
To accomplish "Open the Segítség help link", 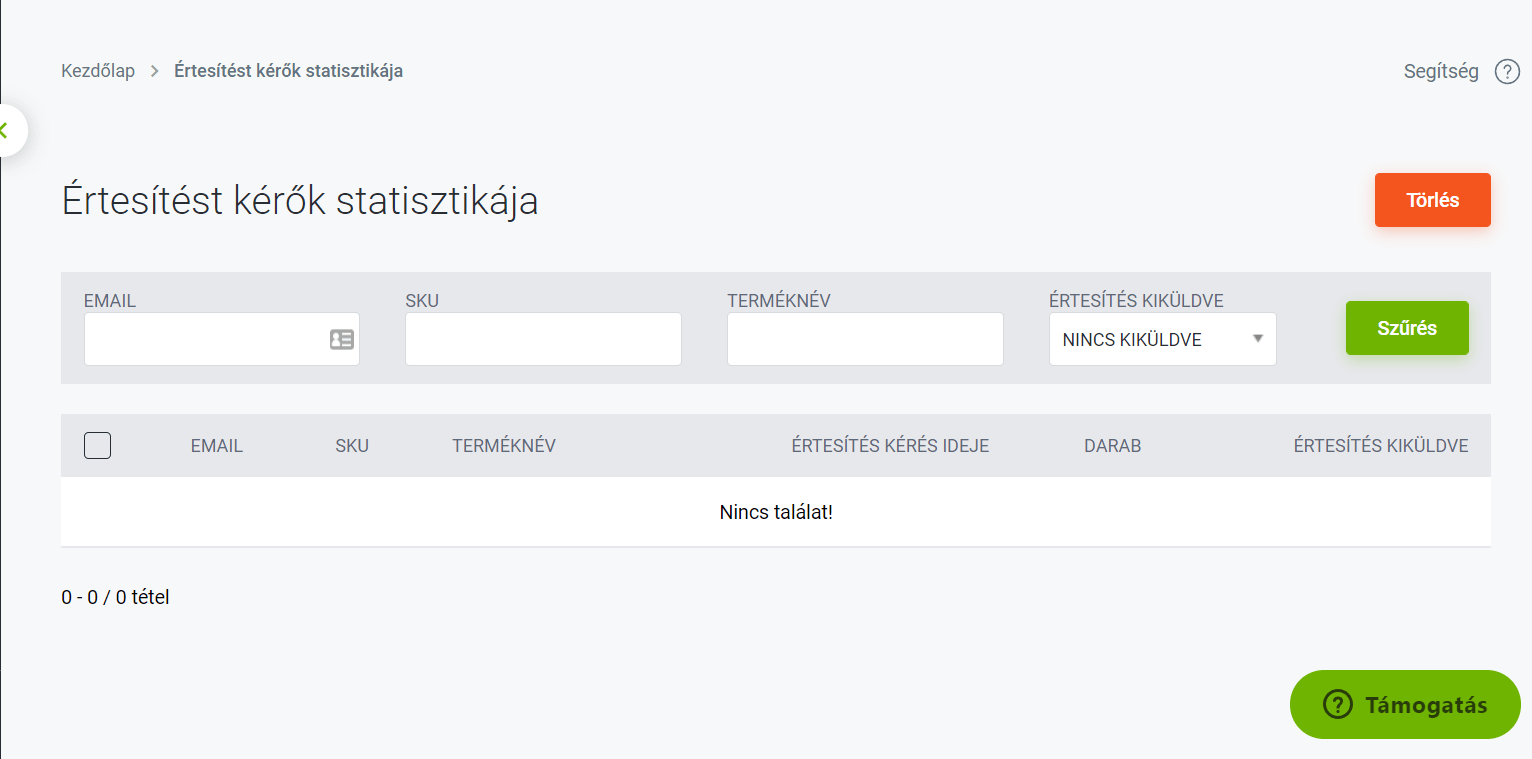I will point(1441,72).
